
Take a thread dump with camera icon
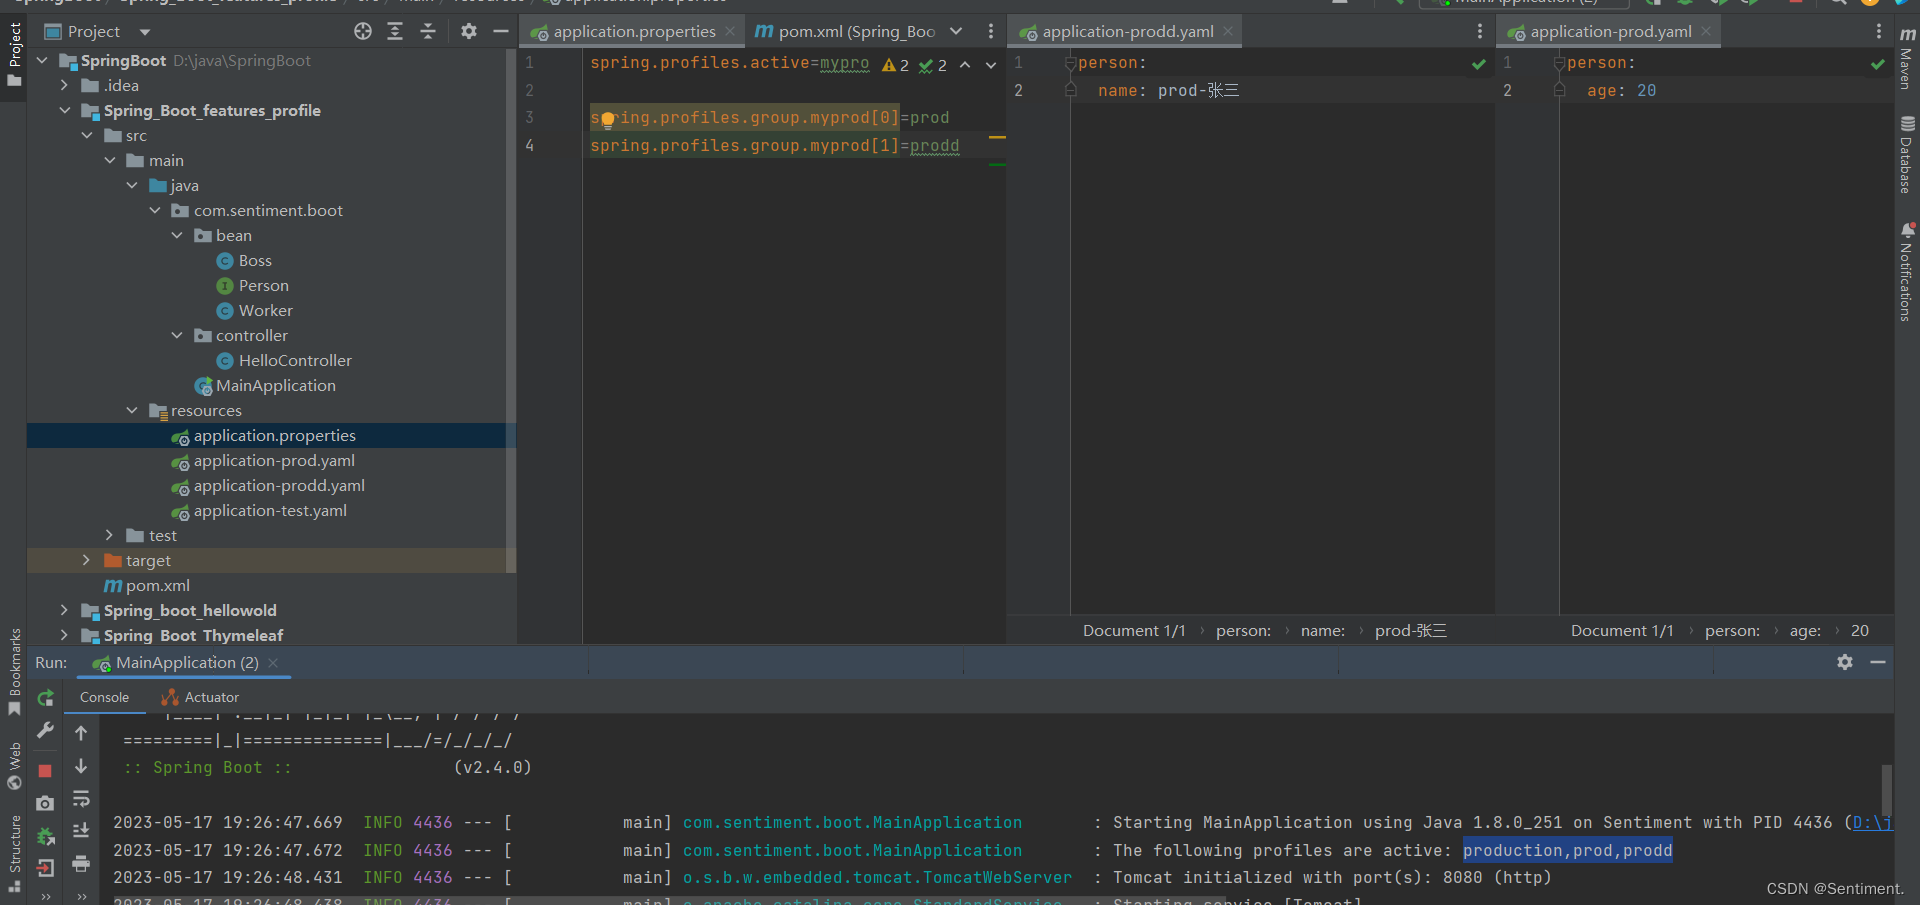(45, 803)
